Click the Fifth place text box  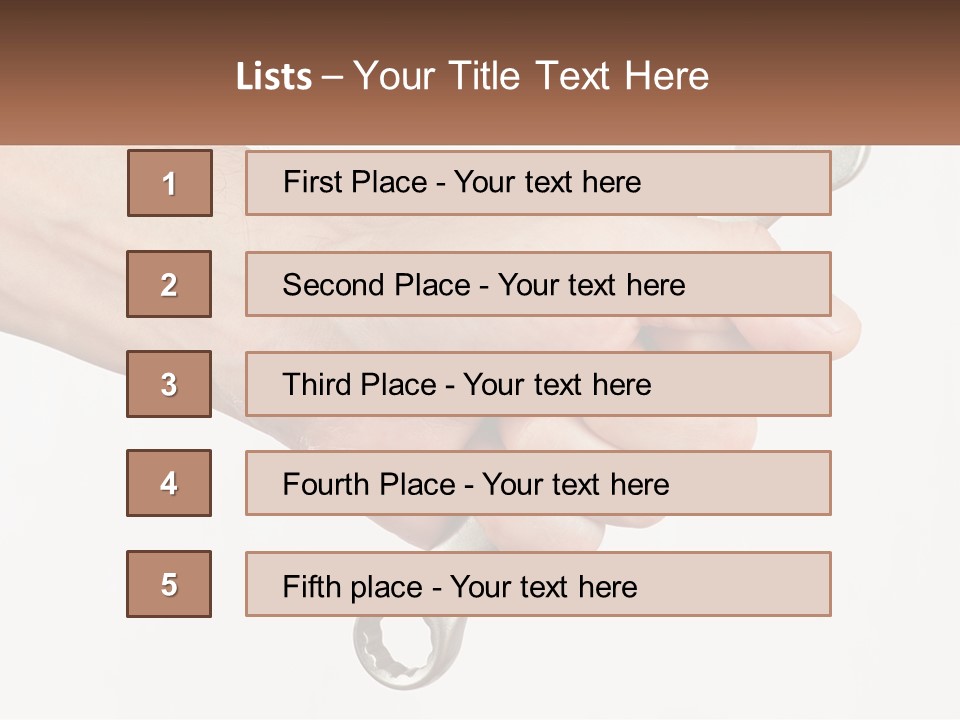pyautogui.click(x=538, y=584)
